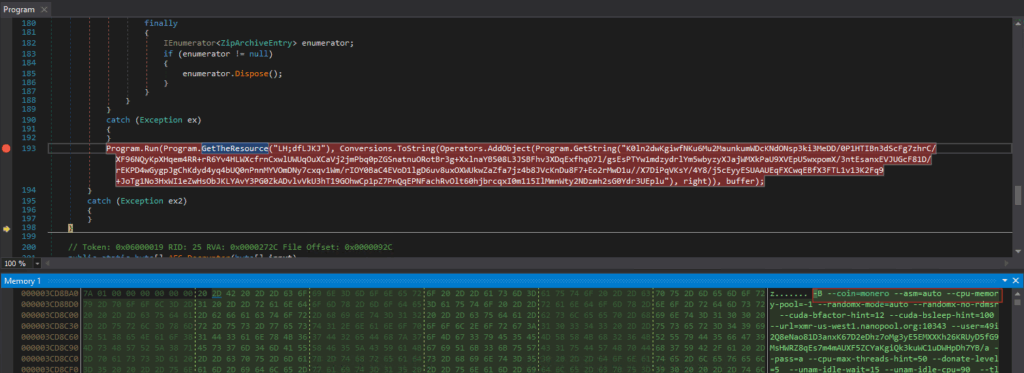The image size is (1024, 373).
Task: Click the 'if (enumerator != null)' statement
Action: click(217, 54)
